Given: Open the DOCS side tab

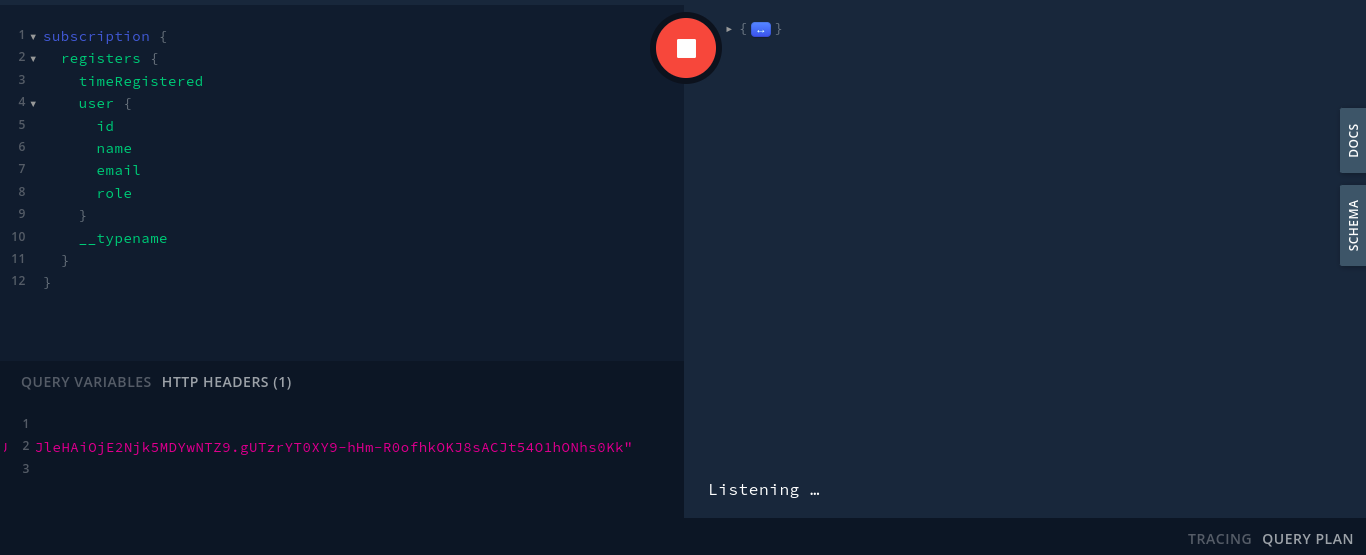Looking at the screenshot, I should 1353,141.
